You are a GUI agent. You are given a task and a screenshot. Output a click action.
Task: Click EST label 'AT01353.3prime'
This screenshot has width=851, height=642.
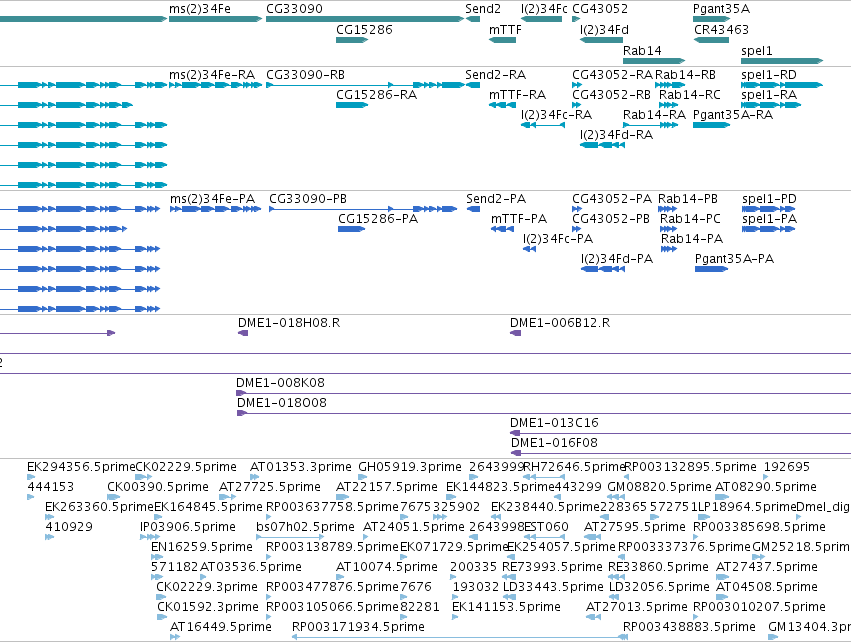(x=301, y=467)
